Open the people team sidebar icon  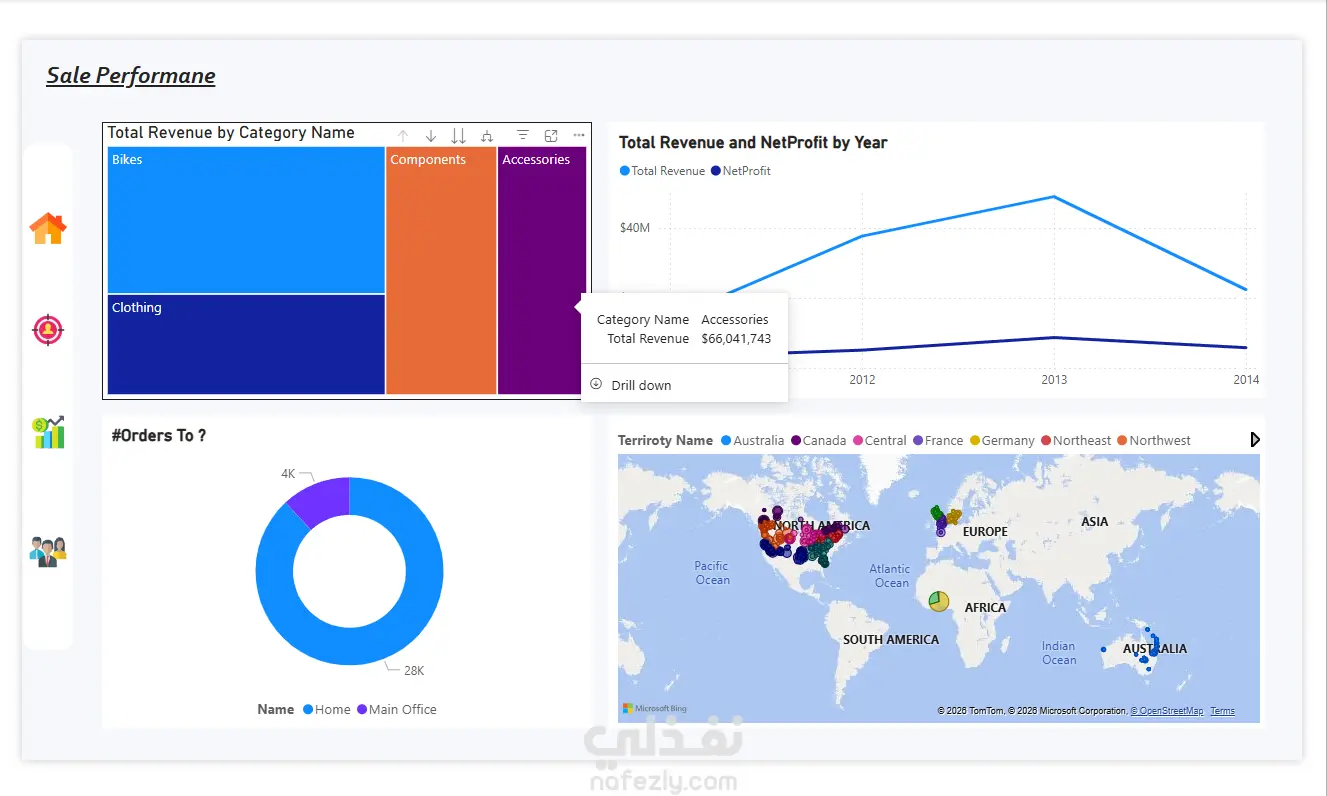tap(48, 552)
